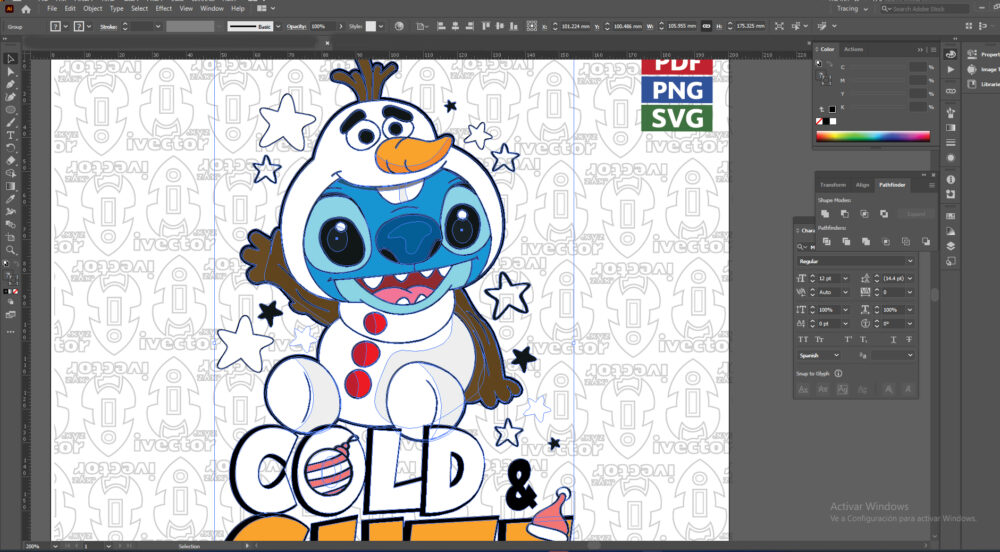Image resolution: width=1000 pixels, height=552 pixels.
Task: Select the Selection tool arrow
Action: point(10,59)
